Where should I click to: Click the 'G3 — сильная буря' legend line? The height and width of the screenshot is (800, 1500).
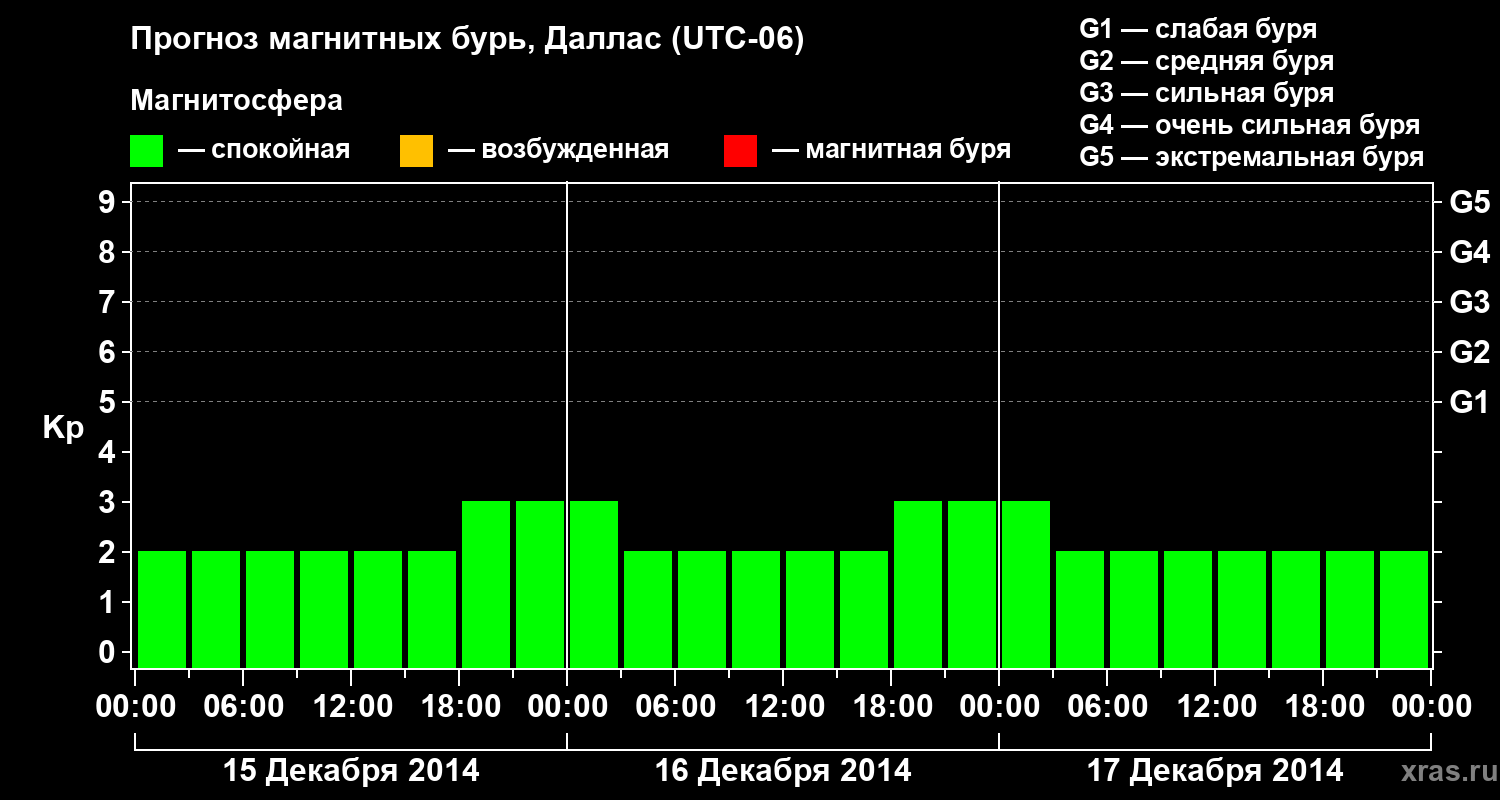(x=1207, y=93)
